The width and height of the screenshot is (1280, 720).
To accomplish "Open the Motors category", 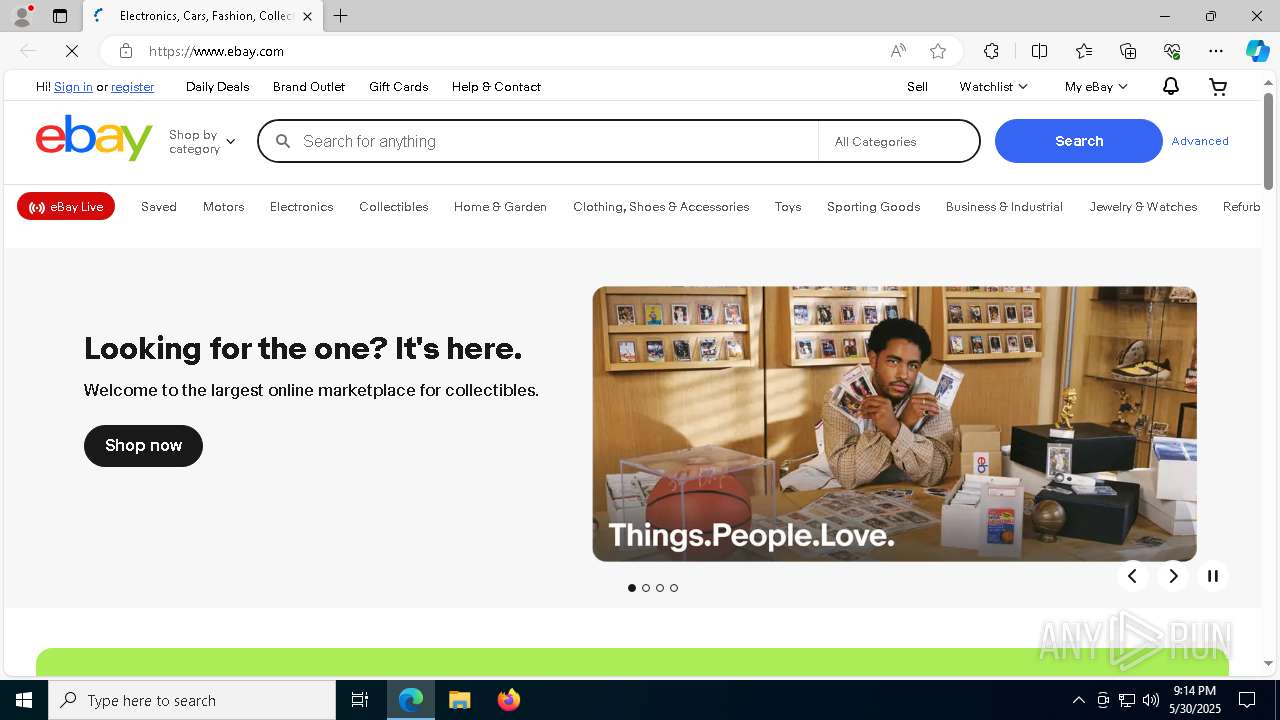I will [x=223, y=207].
